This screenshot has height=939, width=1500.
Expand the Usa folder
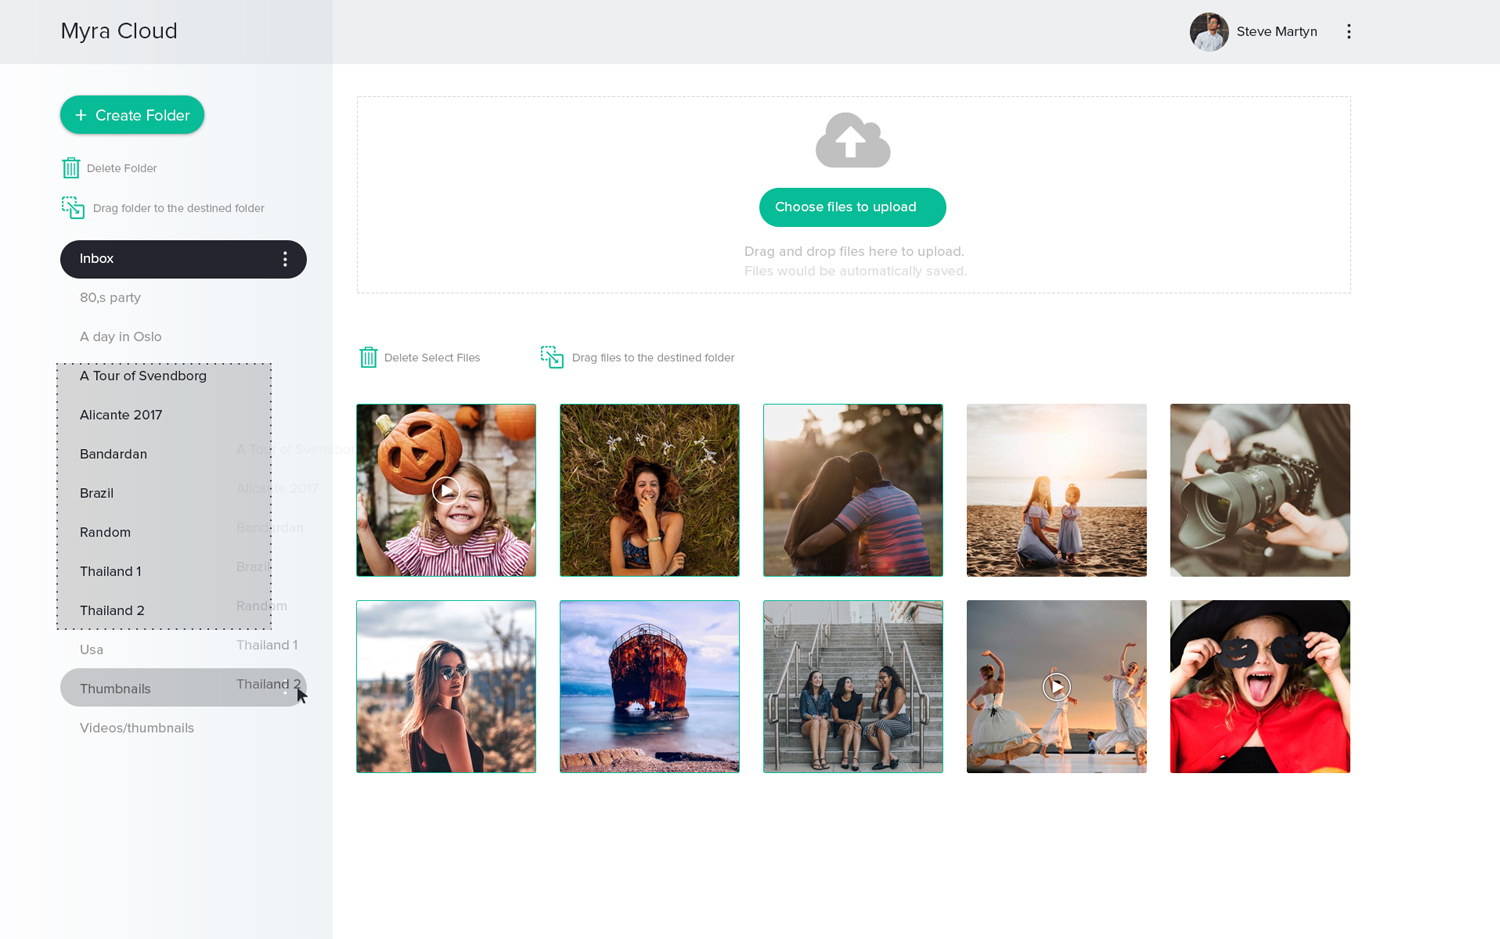click(x=91, y=649)
